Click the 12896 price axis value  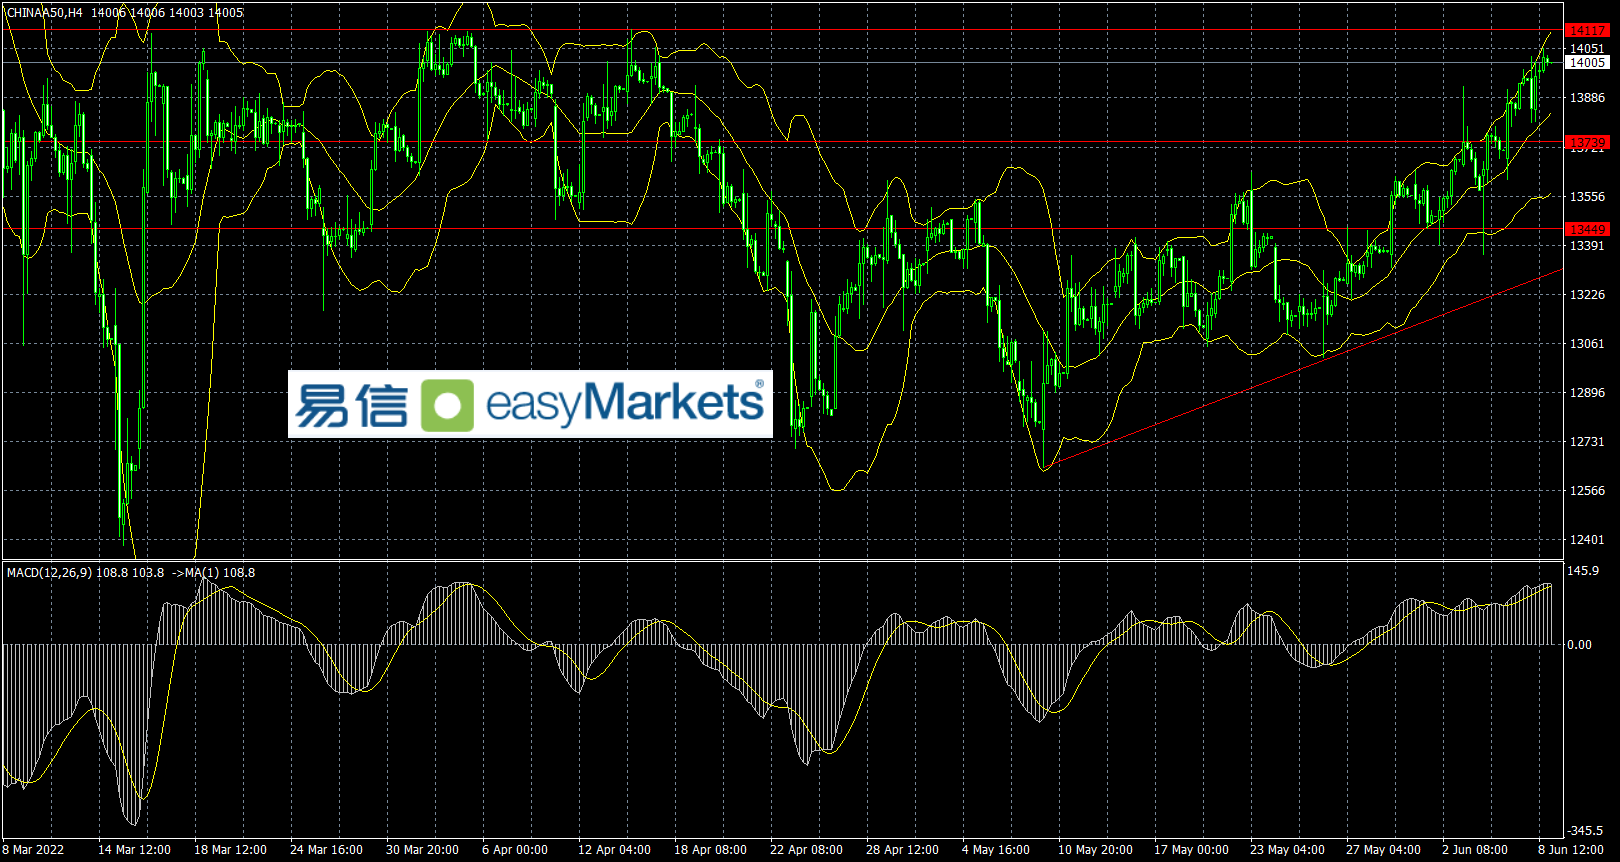[1587, 393]
